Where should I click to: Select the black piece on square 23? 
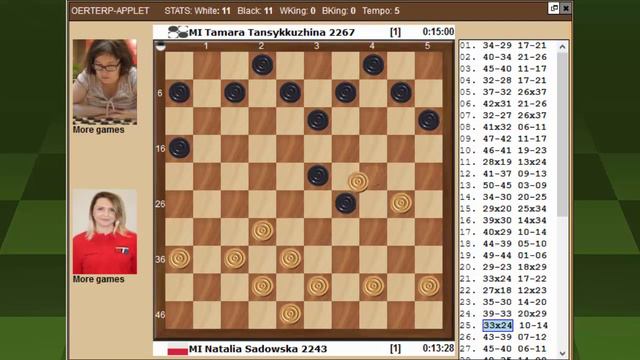pyautogui.click(x=318, y=176)
